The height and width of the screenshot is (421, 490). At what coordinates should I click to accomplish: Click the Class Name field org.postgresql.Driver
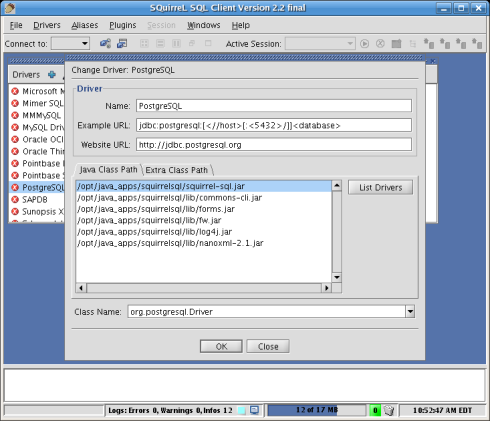coord(266,312)
